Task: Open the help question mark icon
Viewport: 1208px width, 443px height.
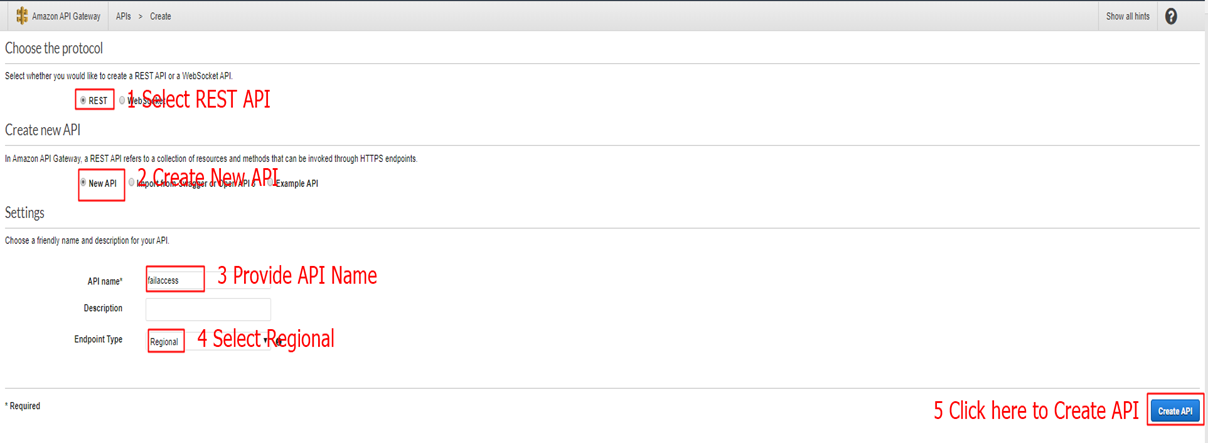Action: click(x=1171, y=16)
